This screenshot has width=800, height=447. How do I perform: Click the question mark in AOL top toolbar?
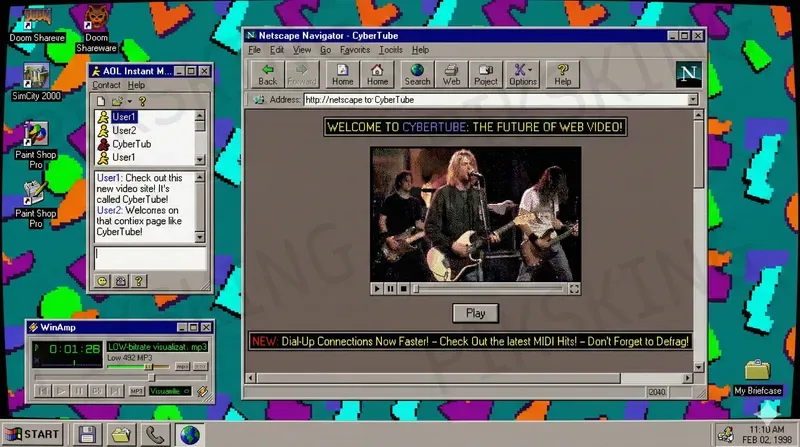coord(142,101)
